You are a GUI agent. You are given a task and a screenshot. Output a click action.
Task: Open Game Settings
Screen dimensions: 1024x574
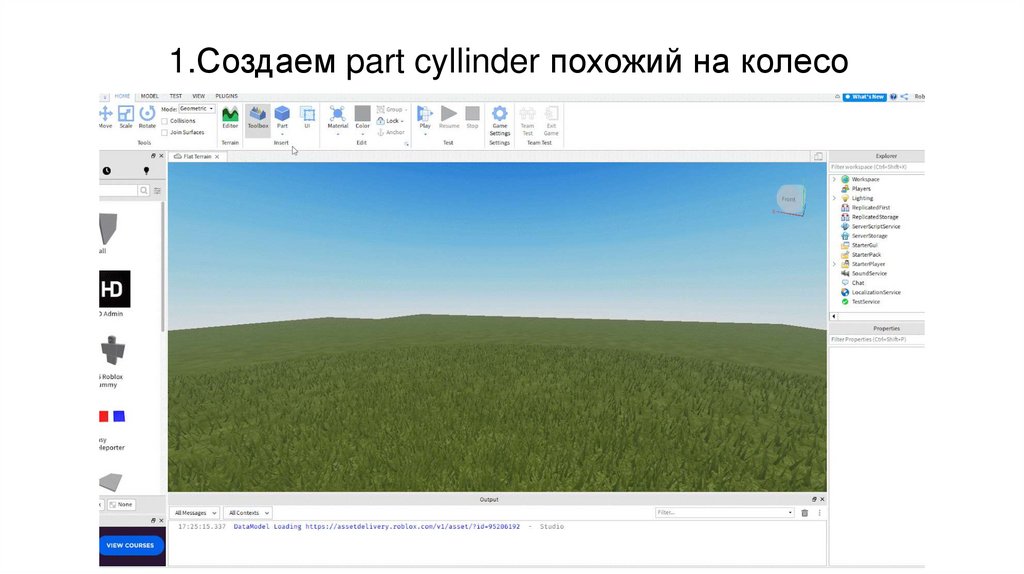(500, 120)
